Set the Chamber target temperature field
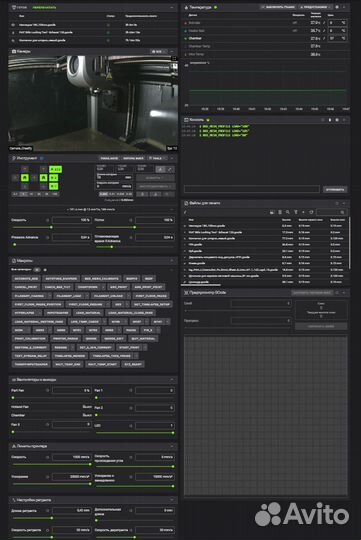 (x=337, y=38)
